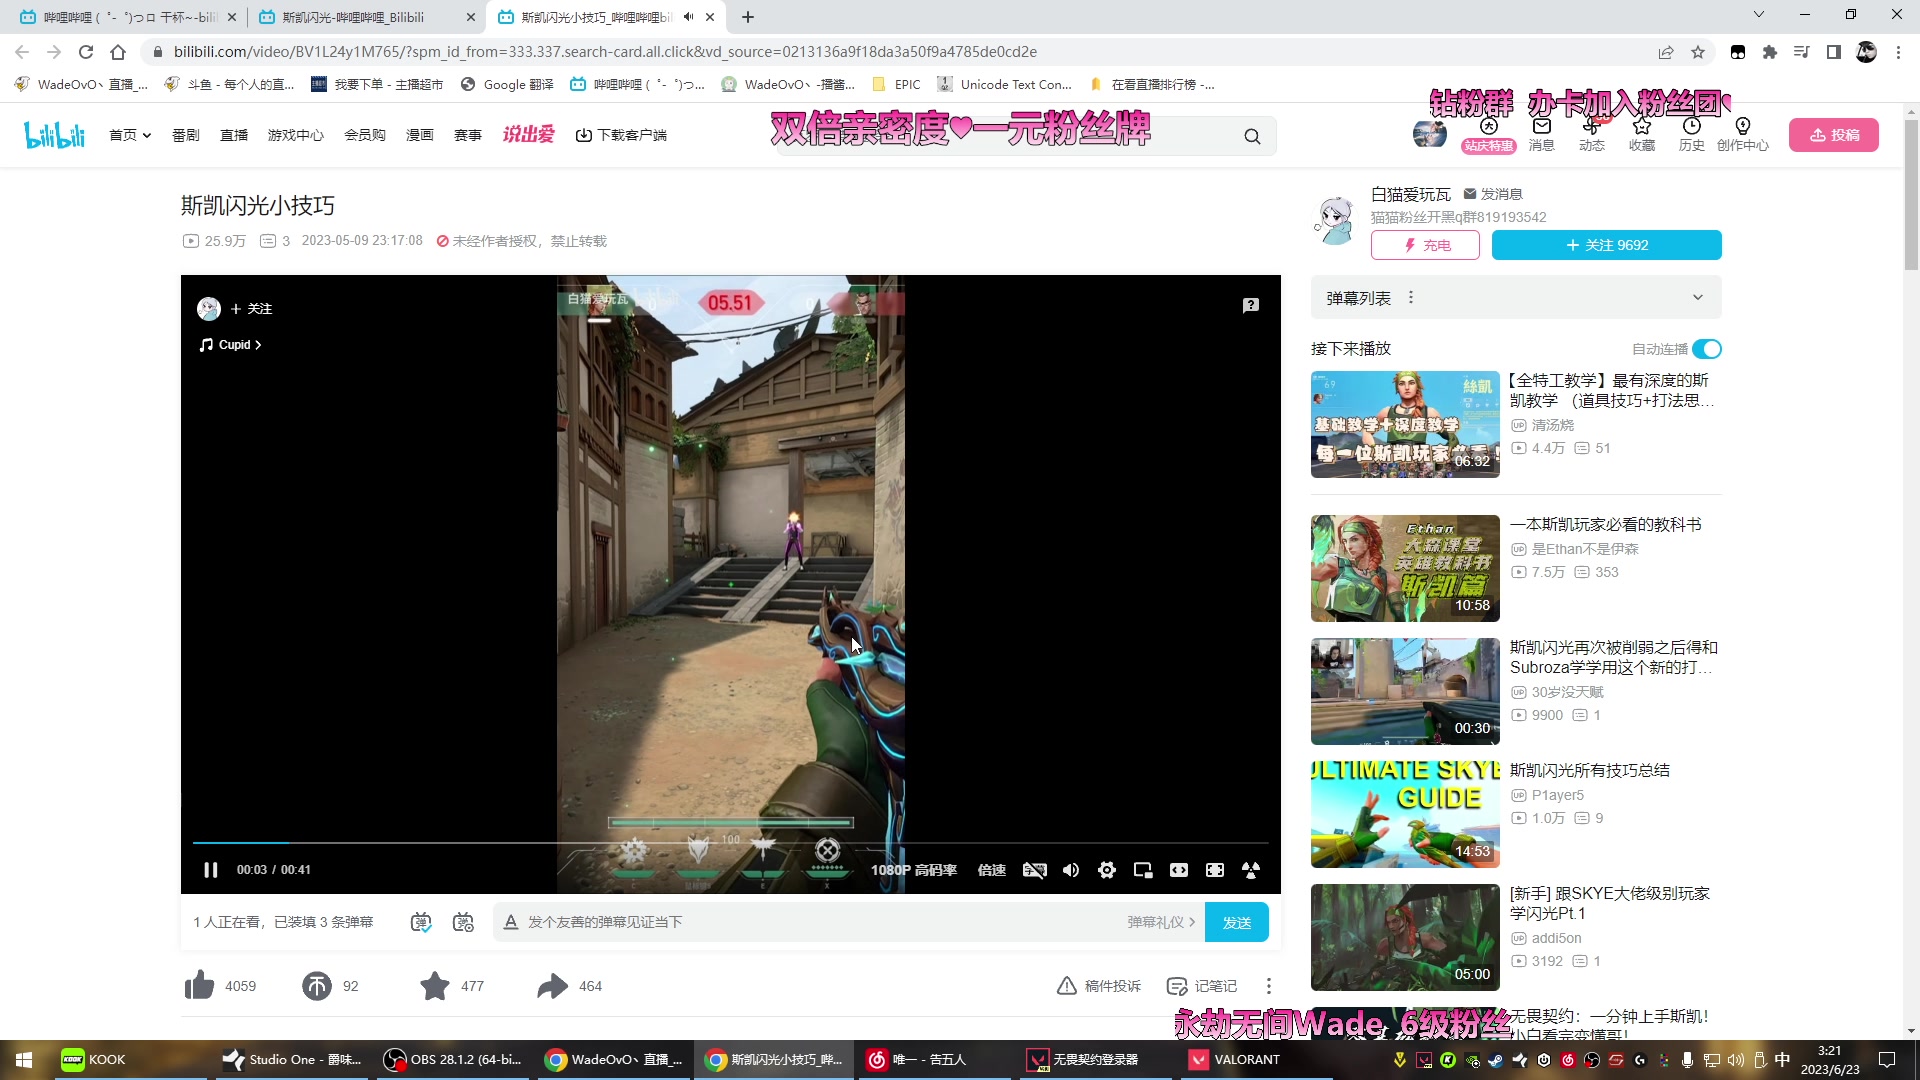Screen dimensions: 1920x1080
Task: Toggle subtitles in the video player
Action: (x=1035, y=870)
